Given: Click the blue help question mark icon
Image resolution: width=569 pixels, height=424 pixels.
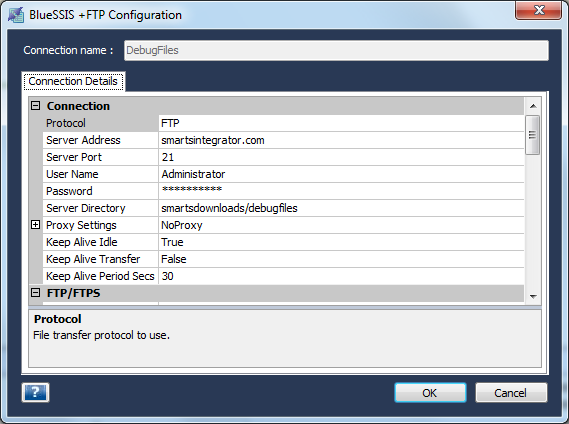Looking at the screenshot, I should point(35,392).
